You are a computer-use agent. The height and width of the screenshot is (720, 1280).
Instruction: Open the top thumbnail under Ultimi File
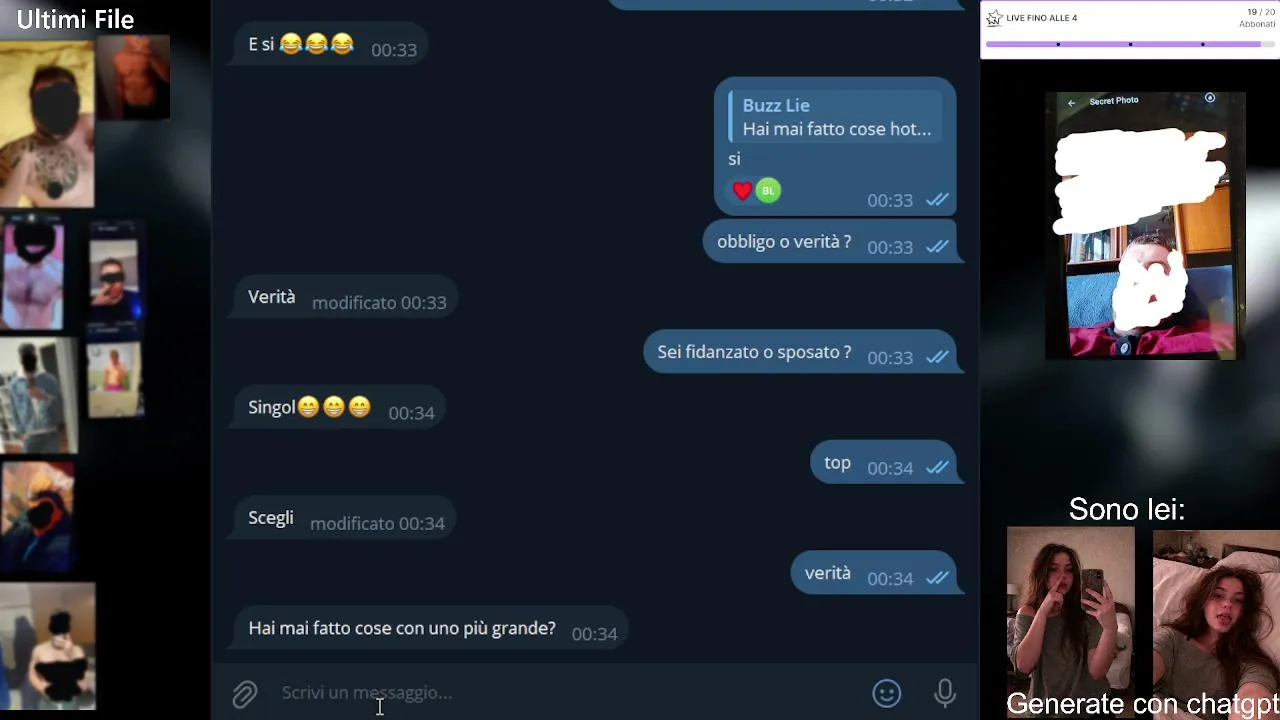click(x=47, y=122)
